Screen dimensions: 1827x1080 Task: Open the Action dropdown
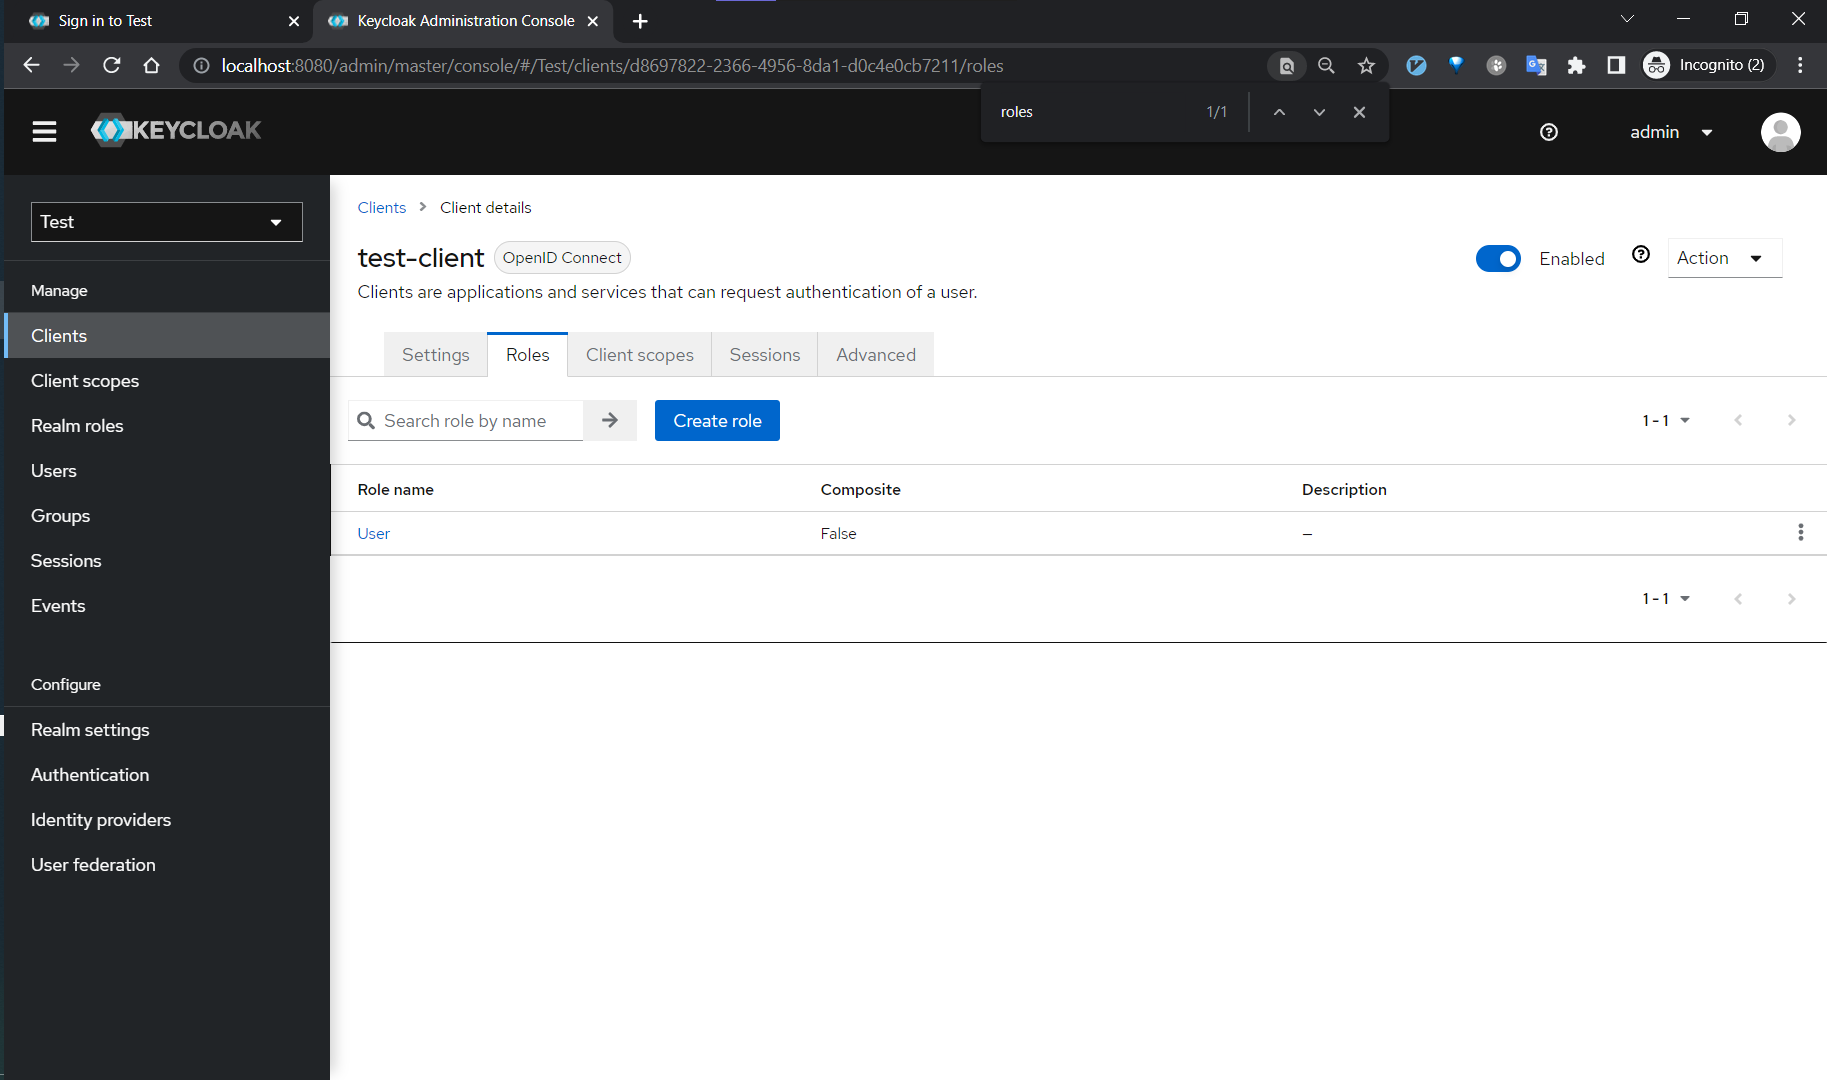coord(1724,258)
